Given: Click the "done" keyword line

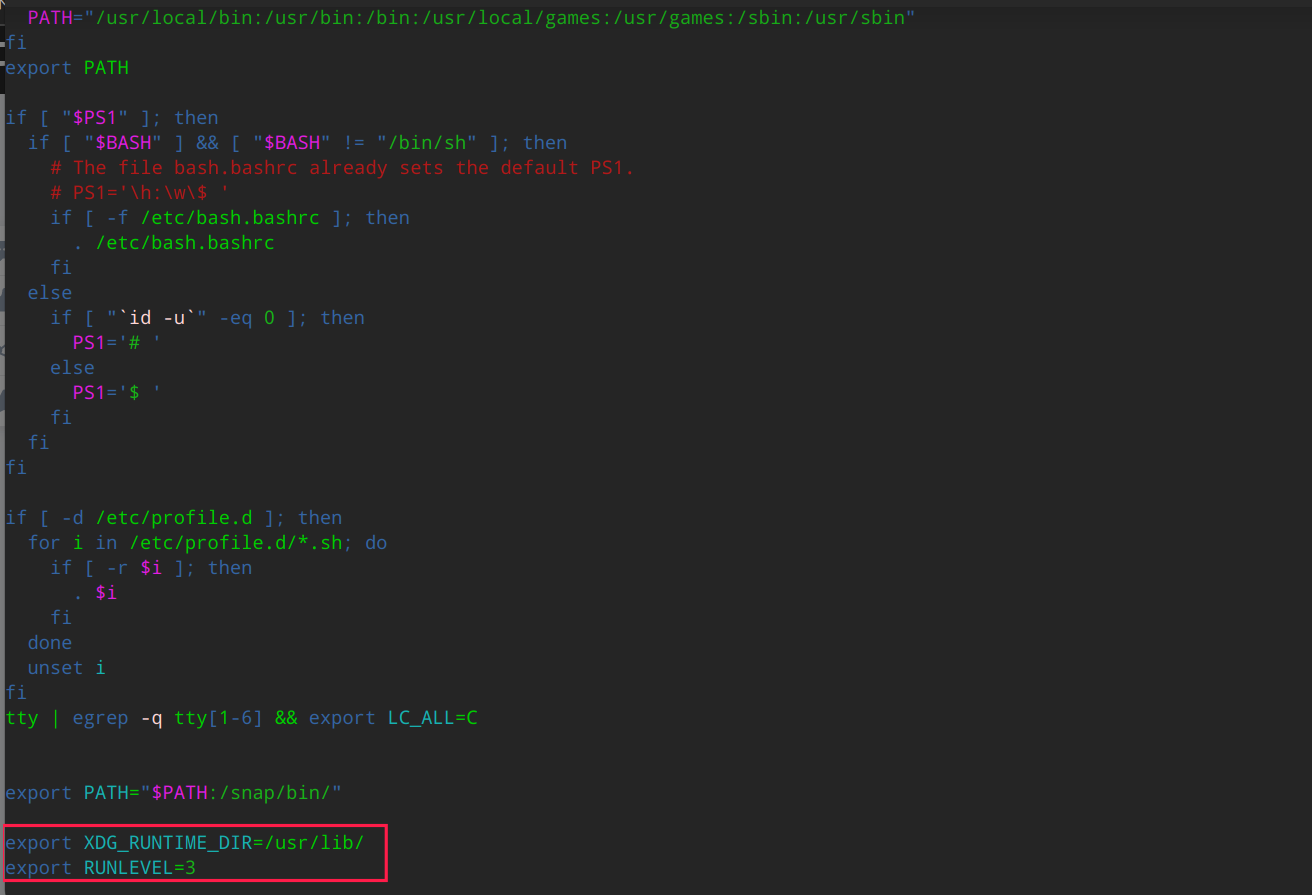Looking at the screenshot, I should click(50, 643).
